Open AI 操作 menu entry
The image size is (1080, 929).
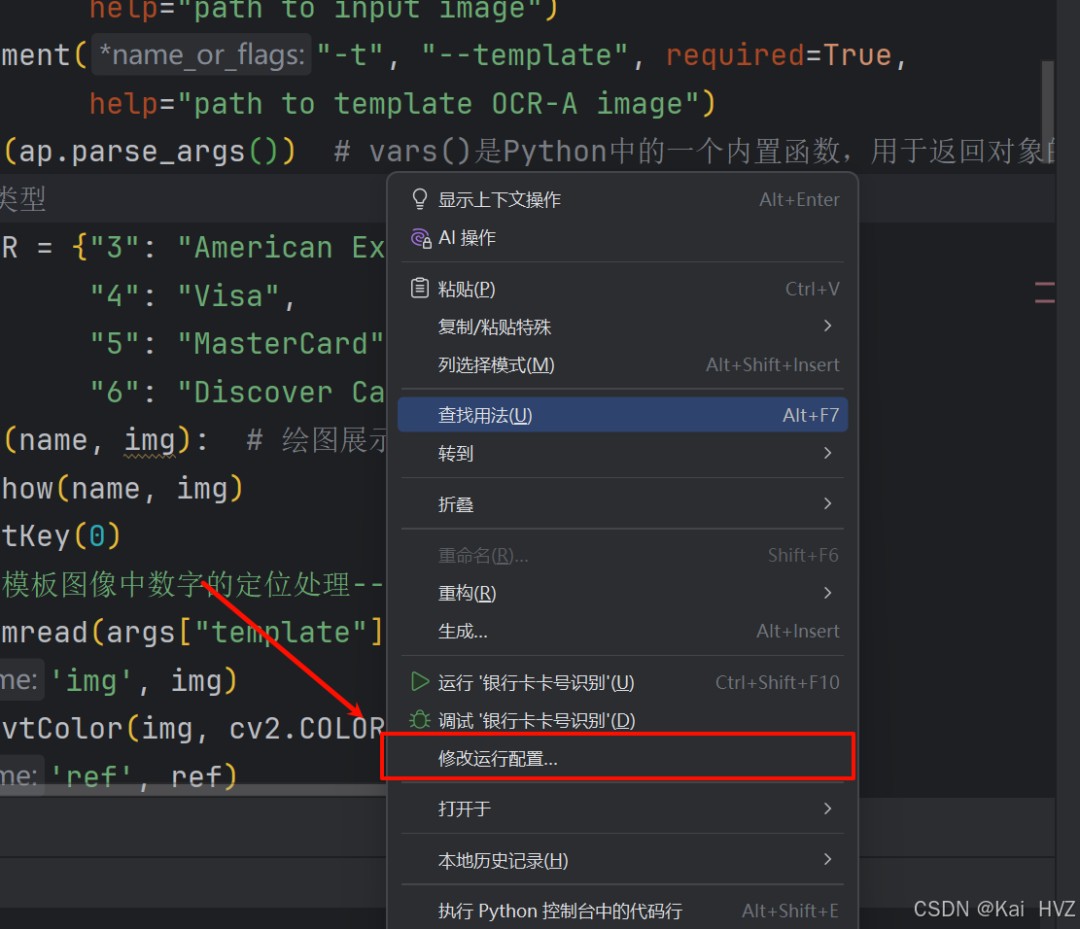tap(623, 238)
